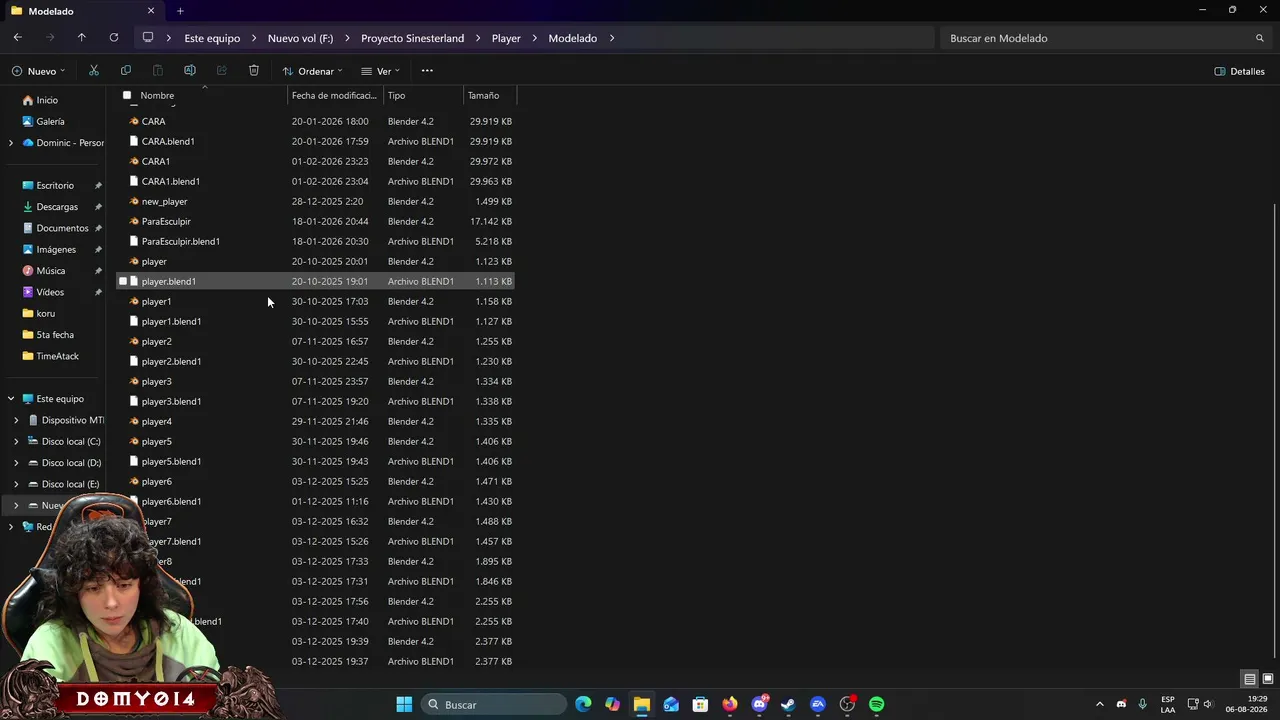Screen dimensions: 1280x720
Task: Show hidden system tray icons
Action: [1100, 705]
